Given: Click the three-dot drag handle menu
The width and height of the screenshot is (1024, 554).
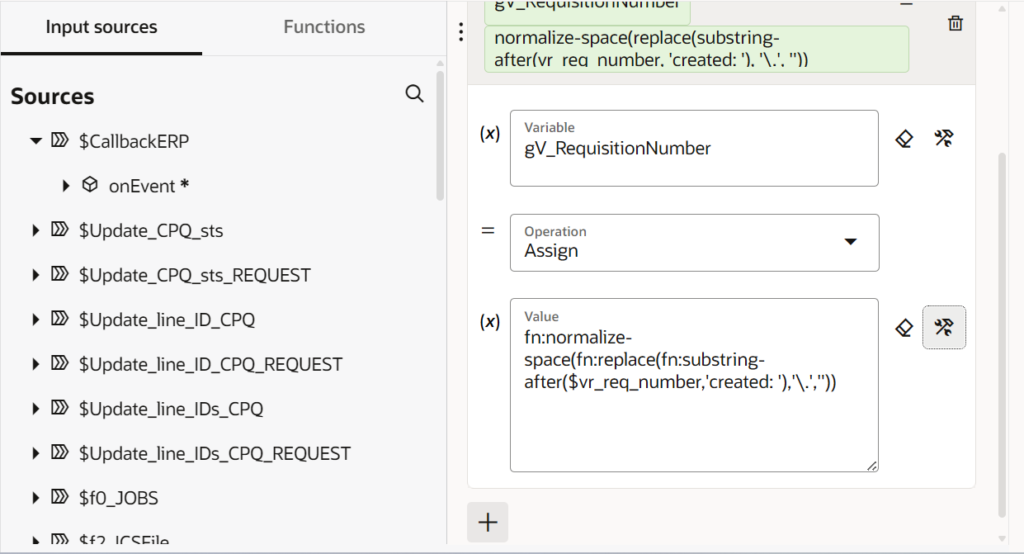Looking at the screenshot, I should (x=460, y=32).
